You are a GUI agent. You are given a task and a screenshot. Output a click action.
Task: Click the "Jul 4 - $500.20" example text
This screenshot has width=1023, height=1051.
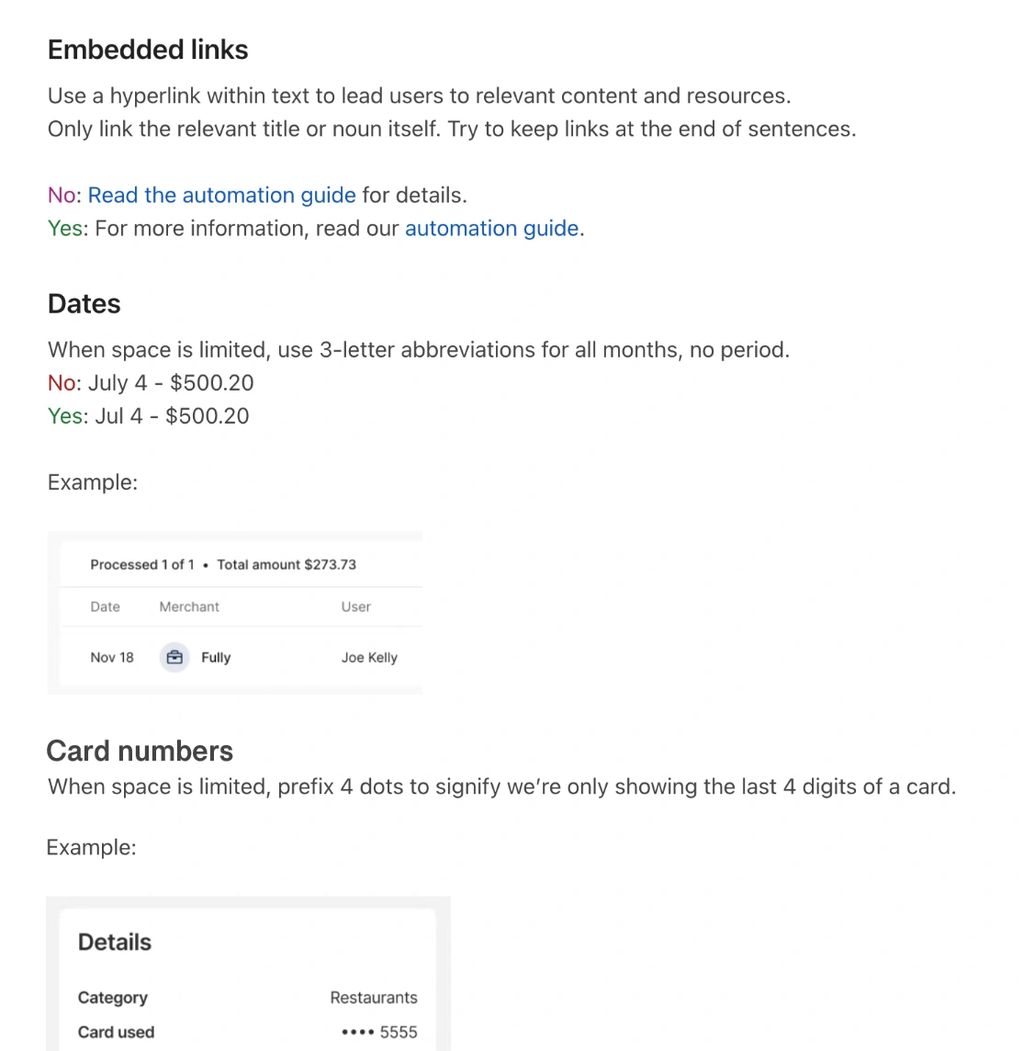pyautogui.click(x=172, y=416)
